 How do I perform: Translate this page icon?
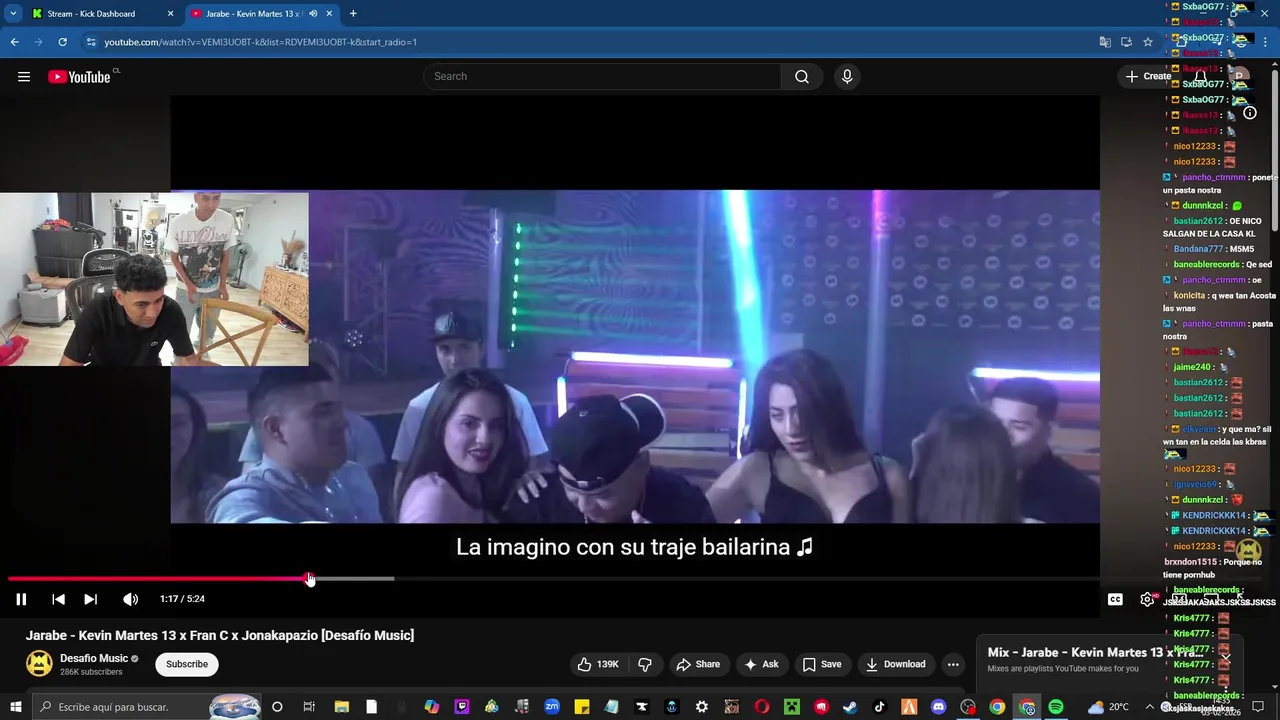click(x=1105, y=42)
